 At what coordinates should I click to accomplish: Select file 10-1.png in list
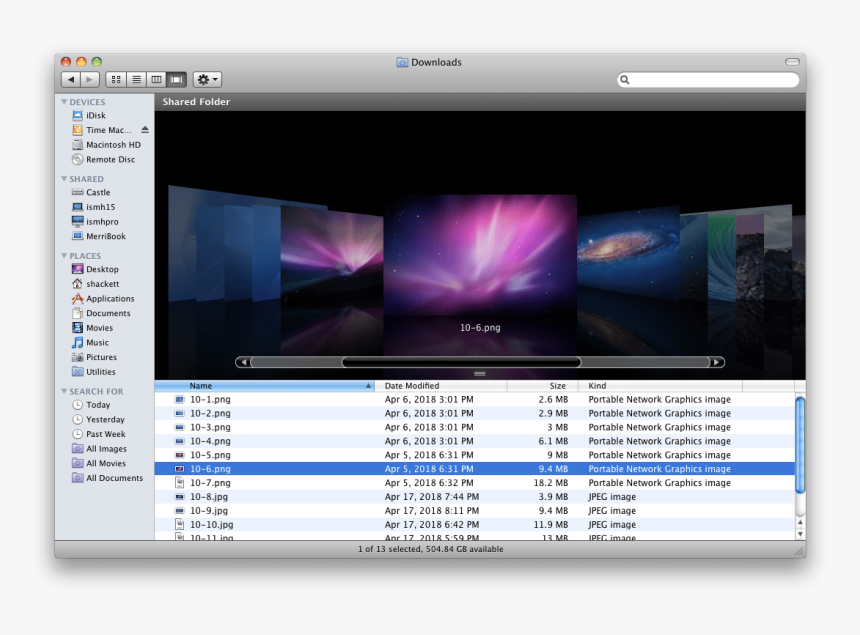[475, 400]
